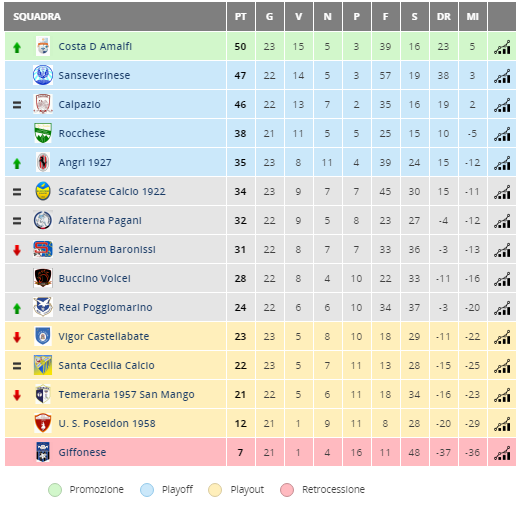Open stats chart icon for Sanseverinese
This screenshot has height=506, width=528.
502,76
